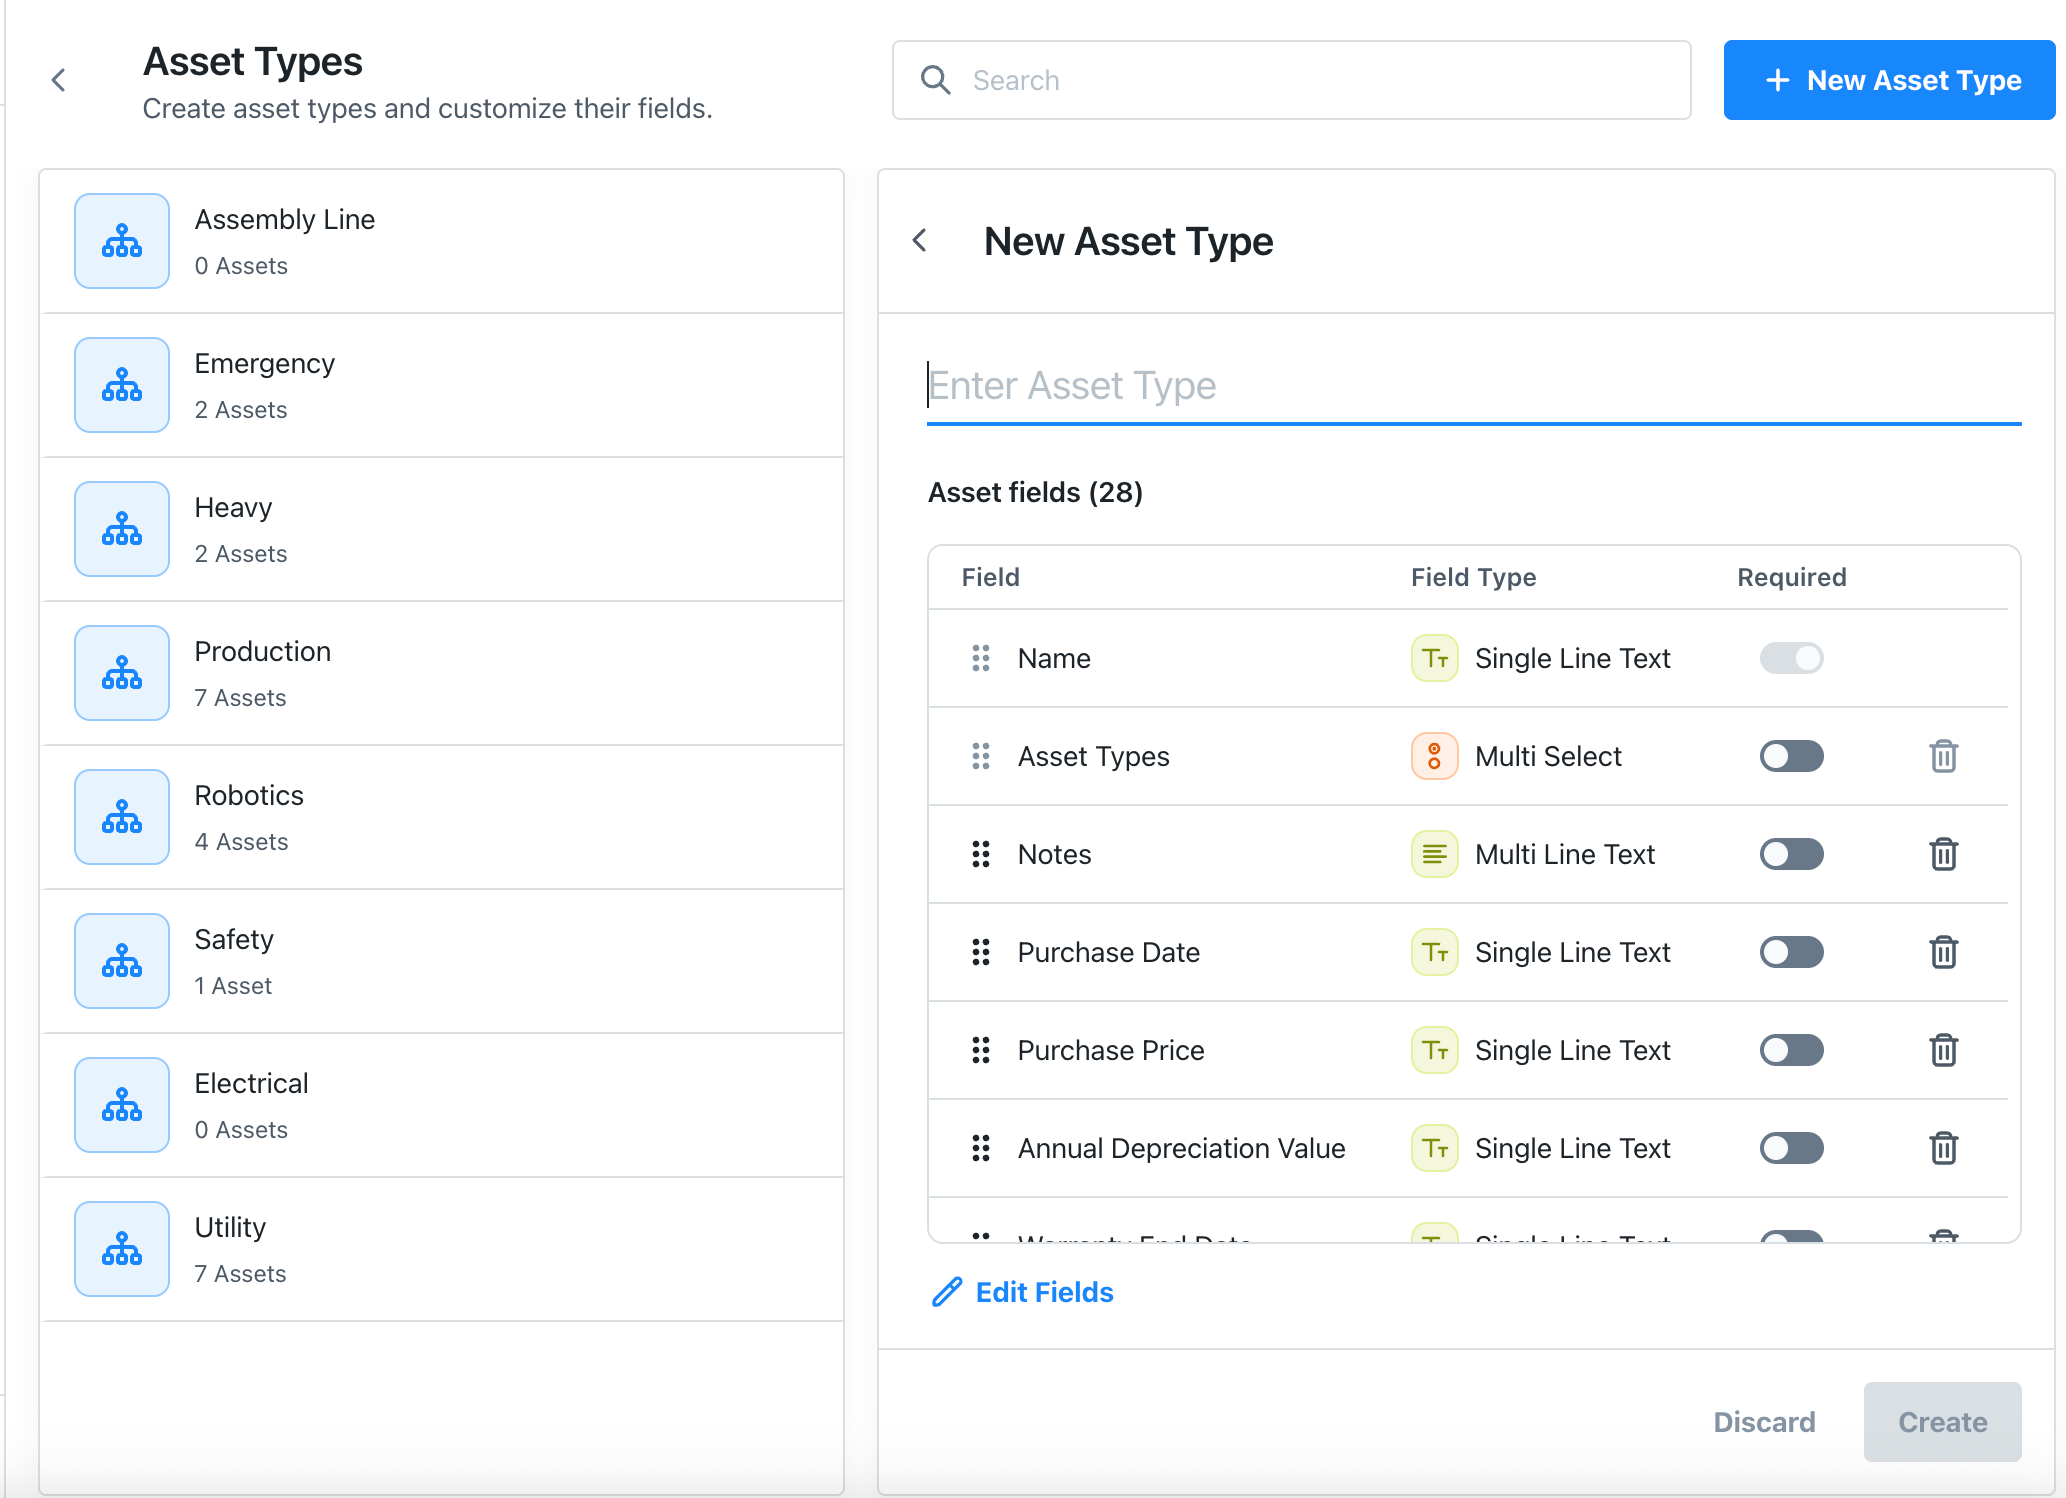
Task: Discard the new asset type
Action: [x=1764, y=1422]
